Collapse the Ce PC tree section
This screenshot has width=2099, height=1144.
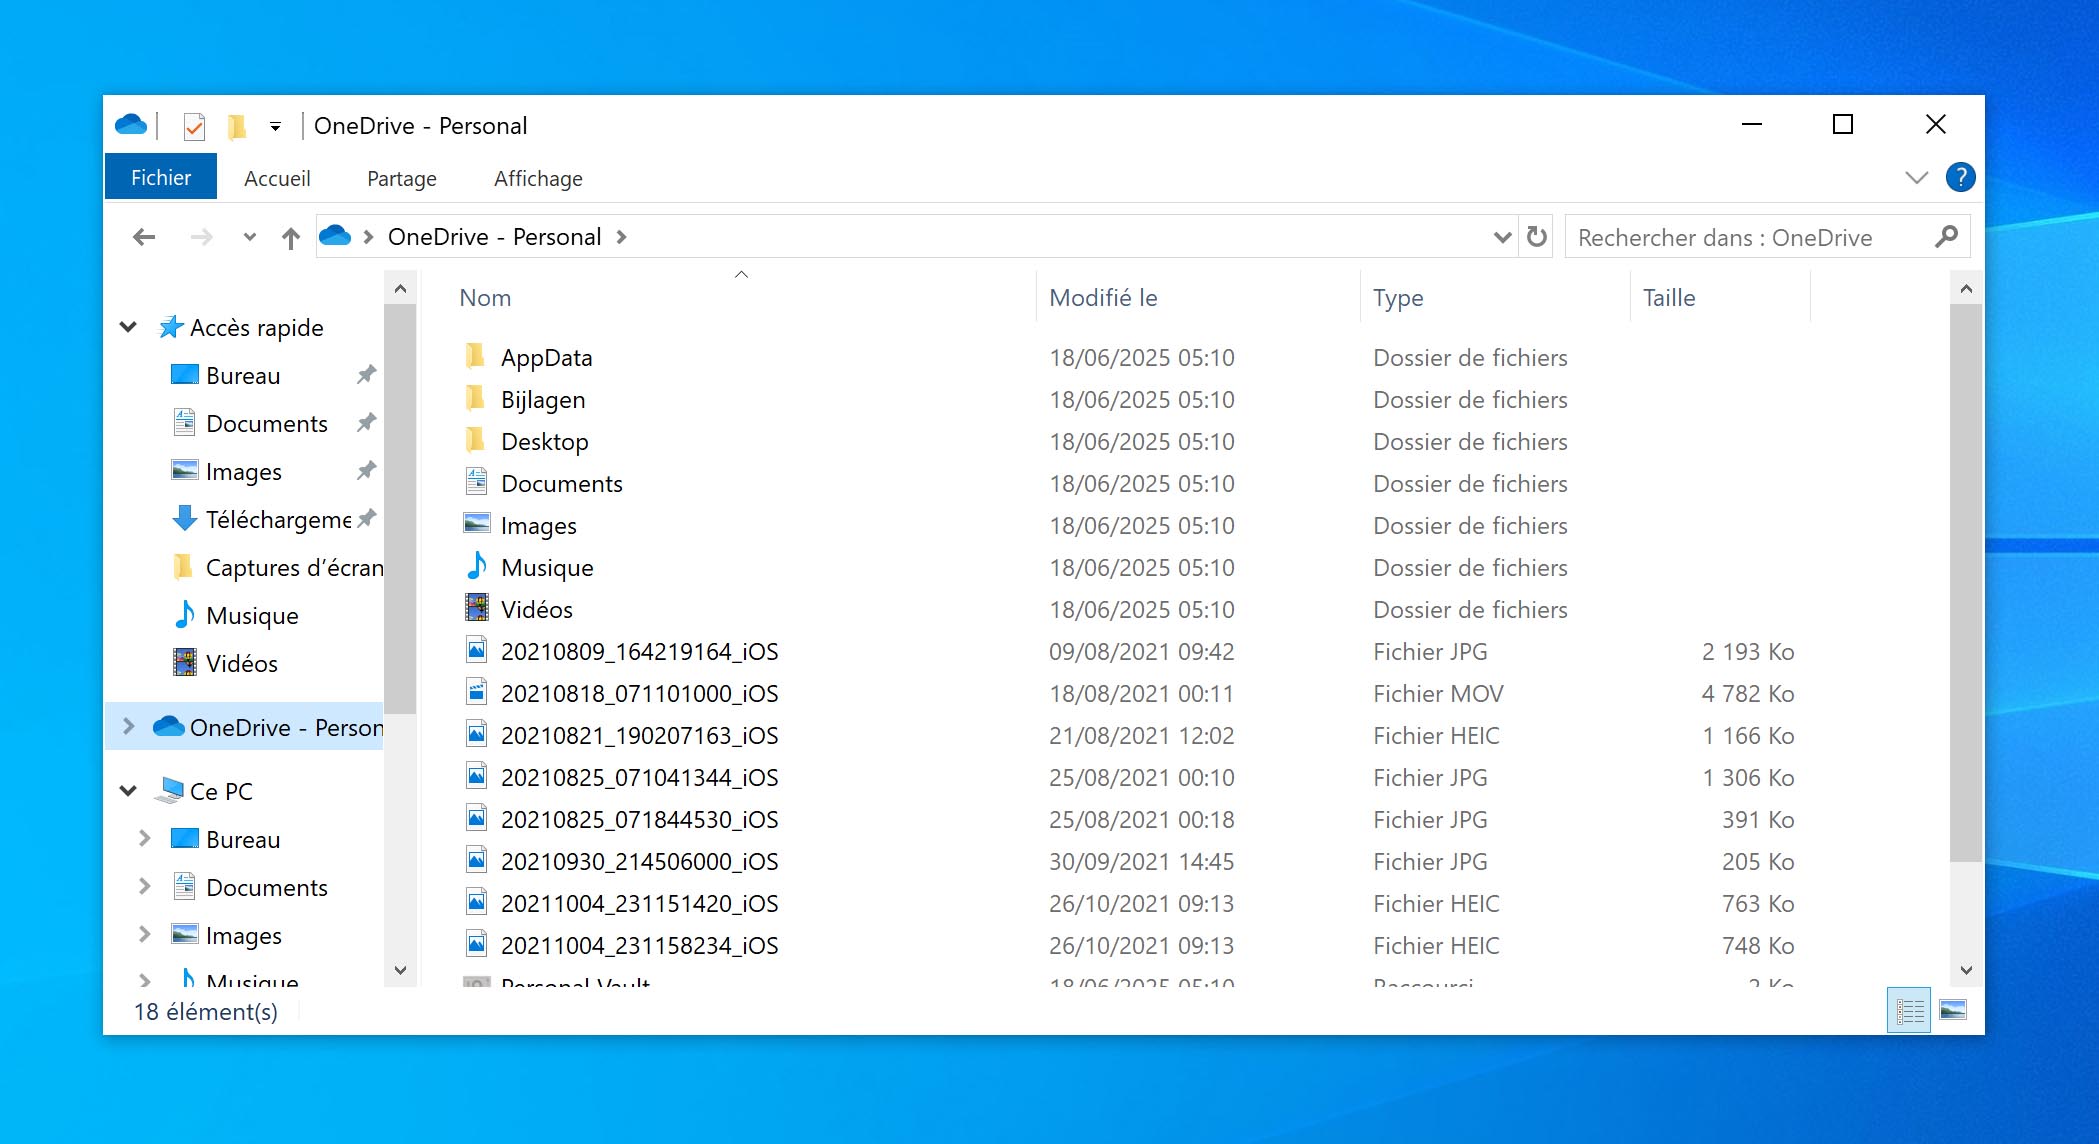[x=128, y=791]
